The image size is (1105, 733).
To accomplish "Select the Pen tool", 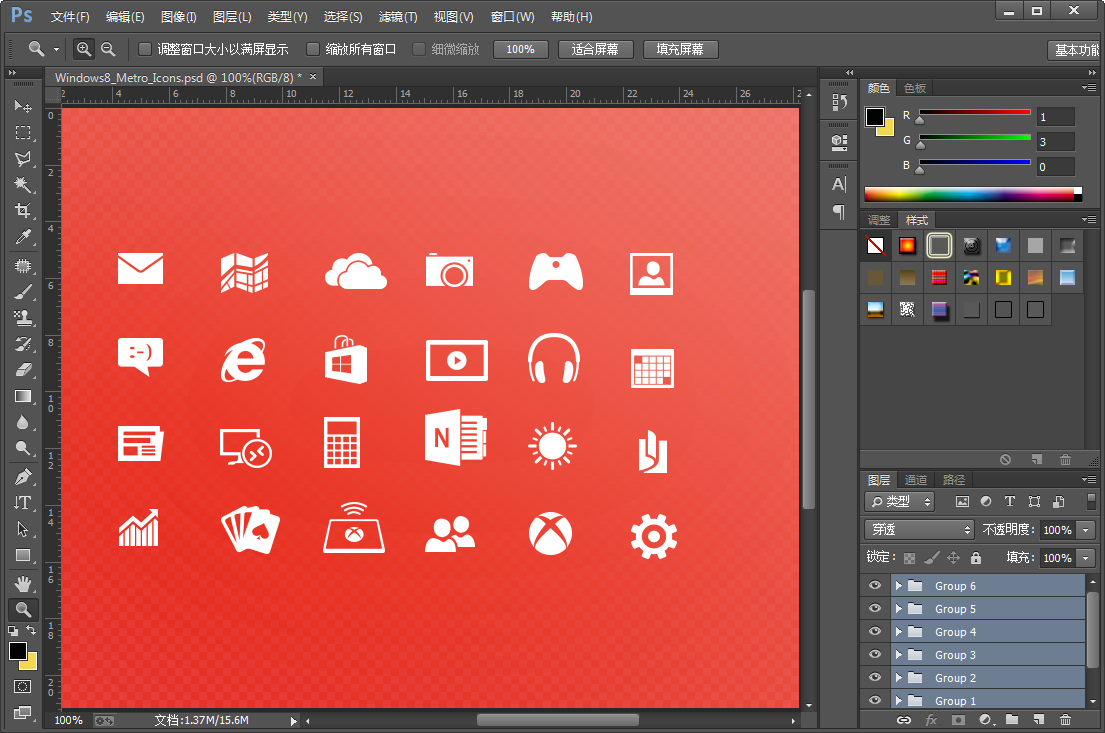I will pyautogui.click(x=23, y=477).
